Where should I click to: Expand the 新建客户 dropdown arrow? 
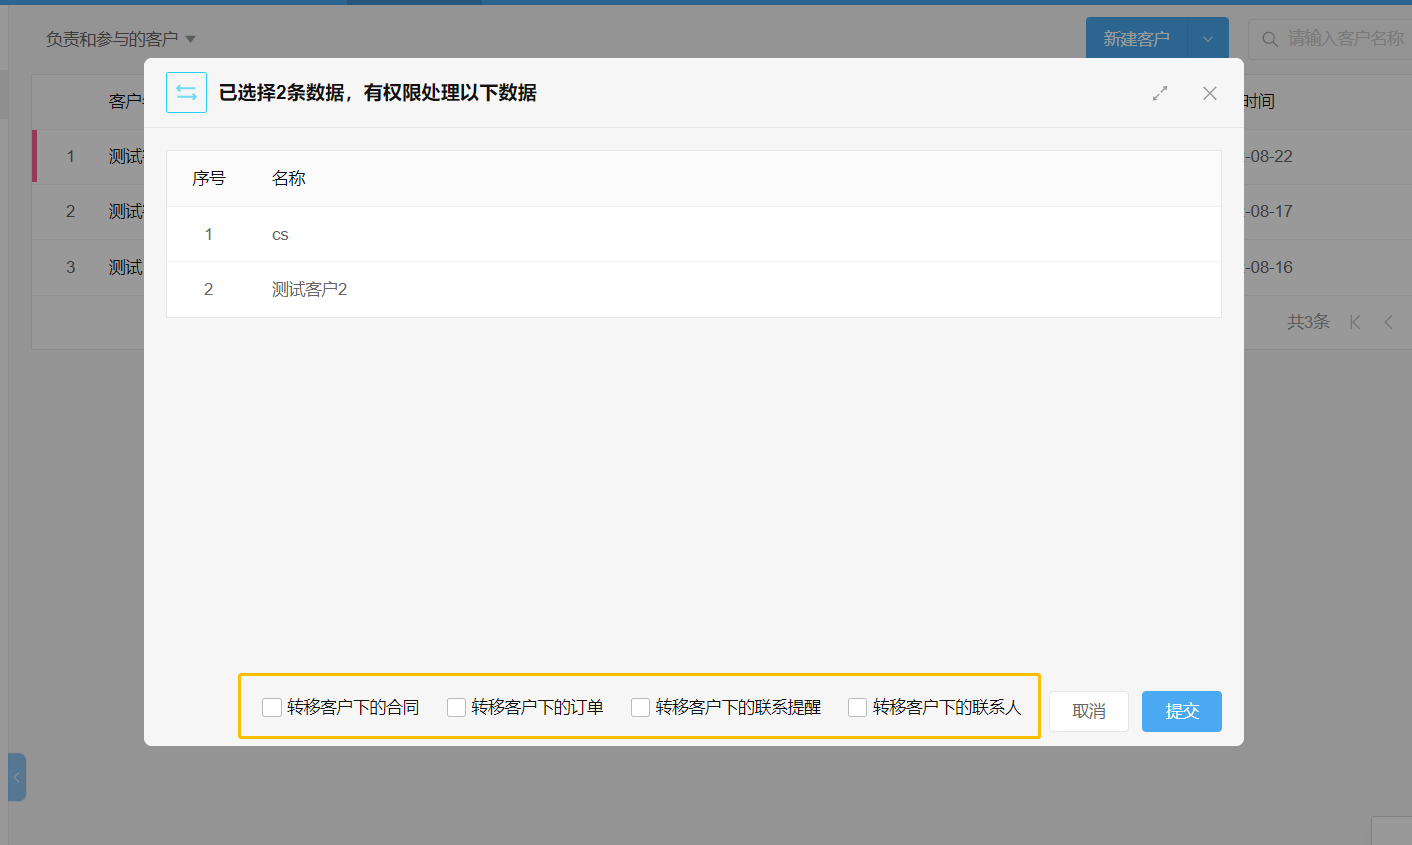click(1208, 39)
